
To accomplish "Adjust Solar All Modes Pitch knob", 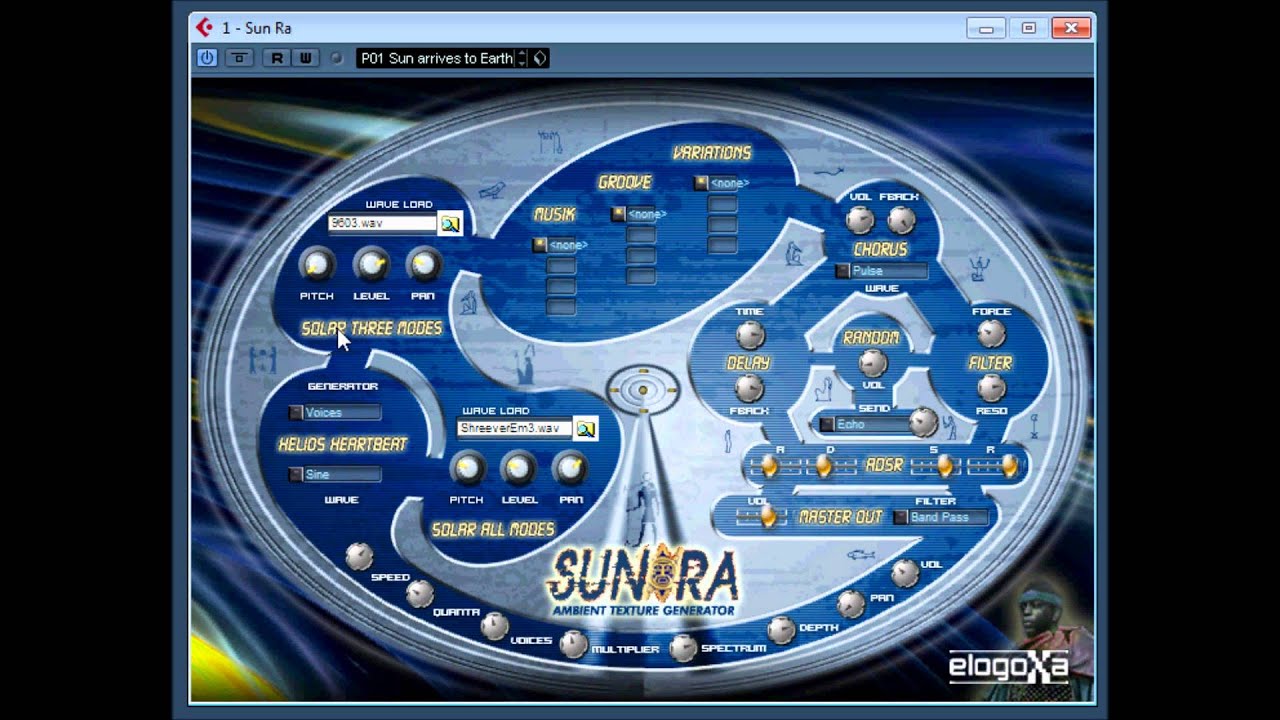I will click(466, 468).
